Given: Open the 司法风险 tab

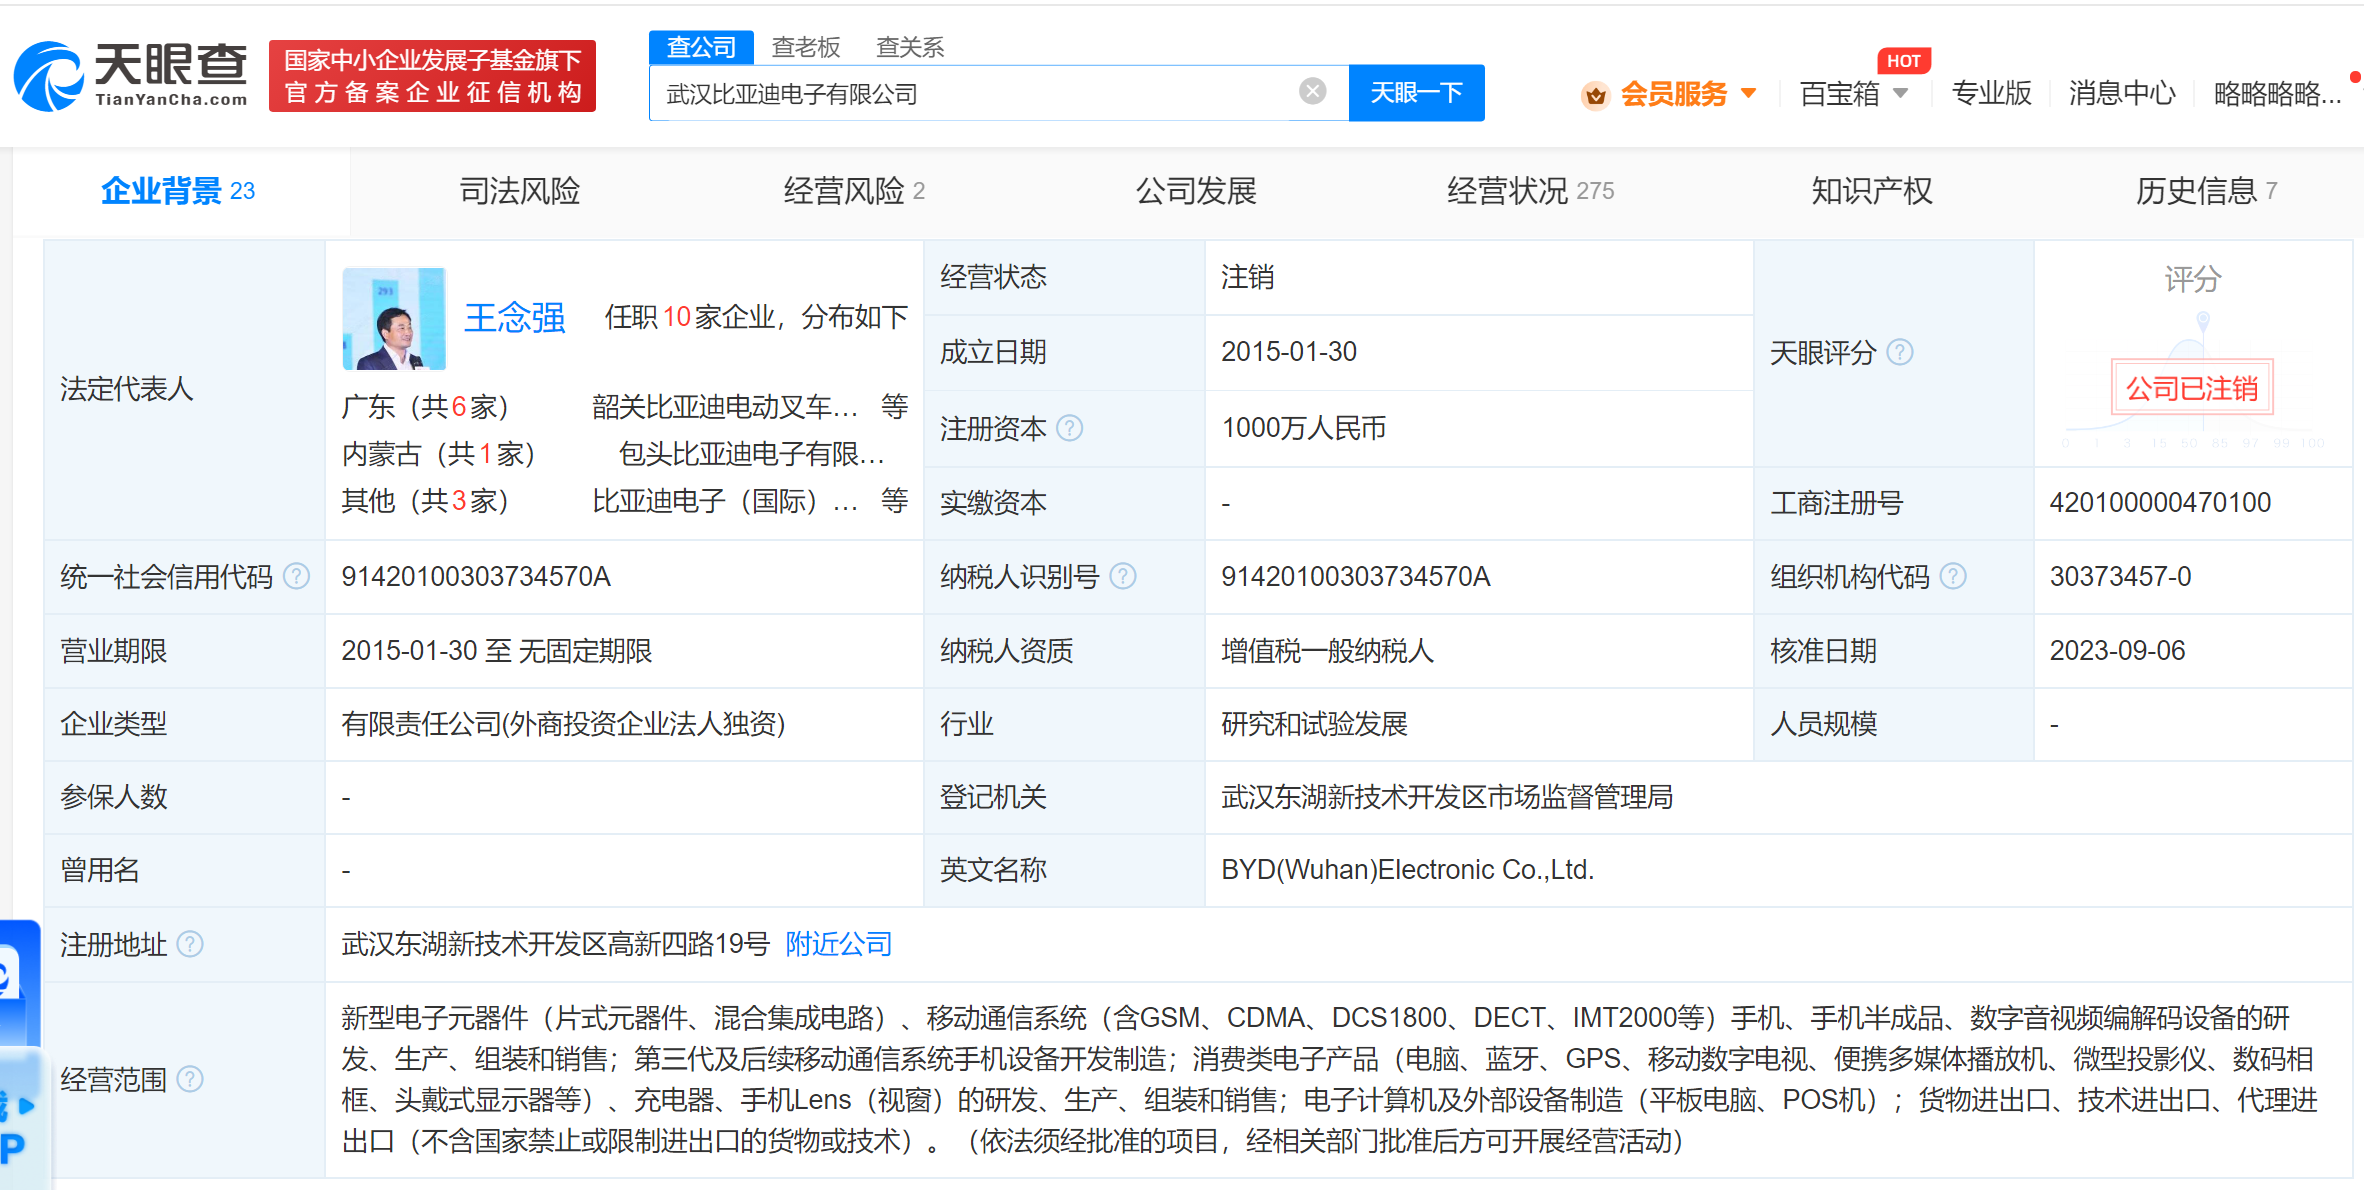Looking at the screenshot, I should coord(519,190).
